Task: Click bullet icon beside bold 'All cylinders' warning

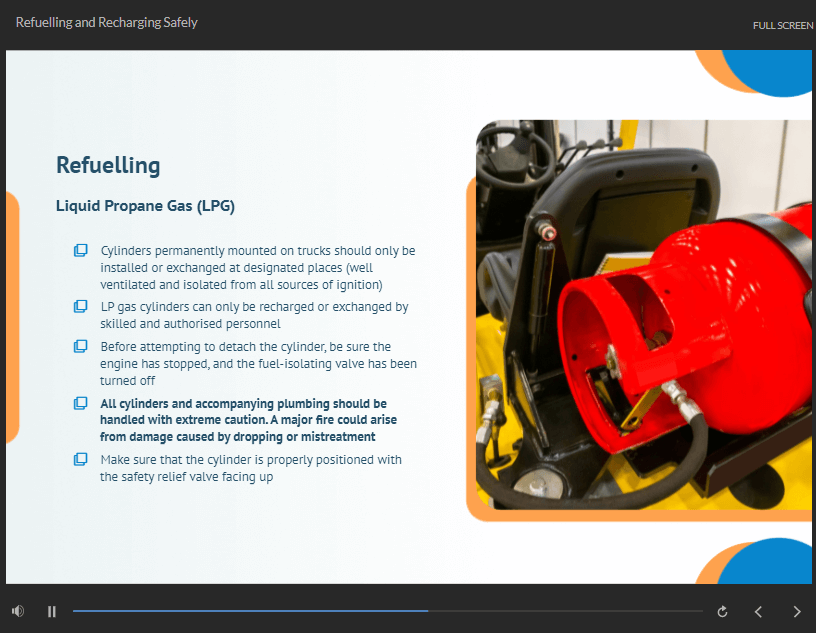Action: (80, 403)
